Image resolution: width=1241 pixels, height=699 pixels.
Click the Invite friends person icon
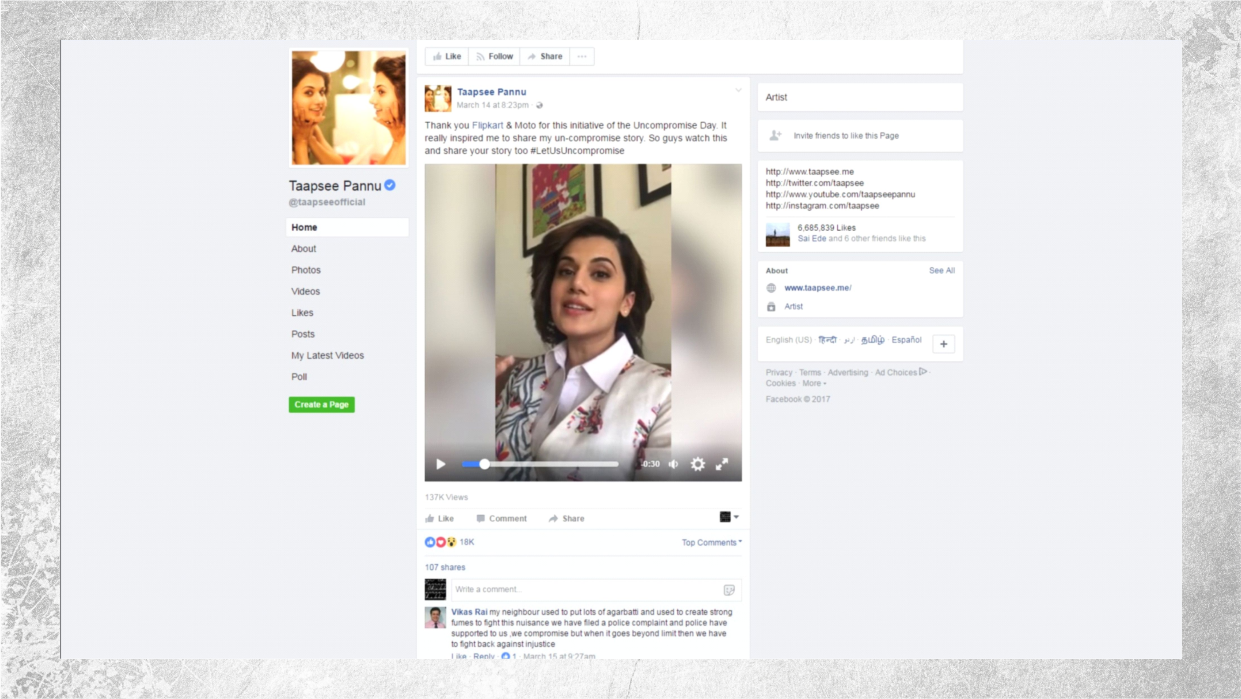[x=775, y=135]
